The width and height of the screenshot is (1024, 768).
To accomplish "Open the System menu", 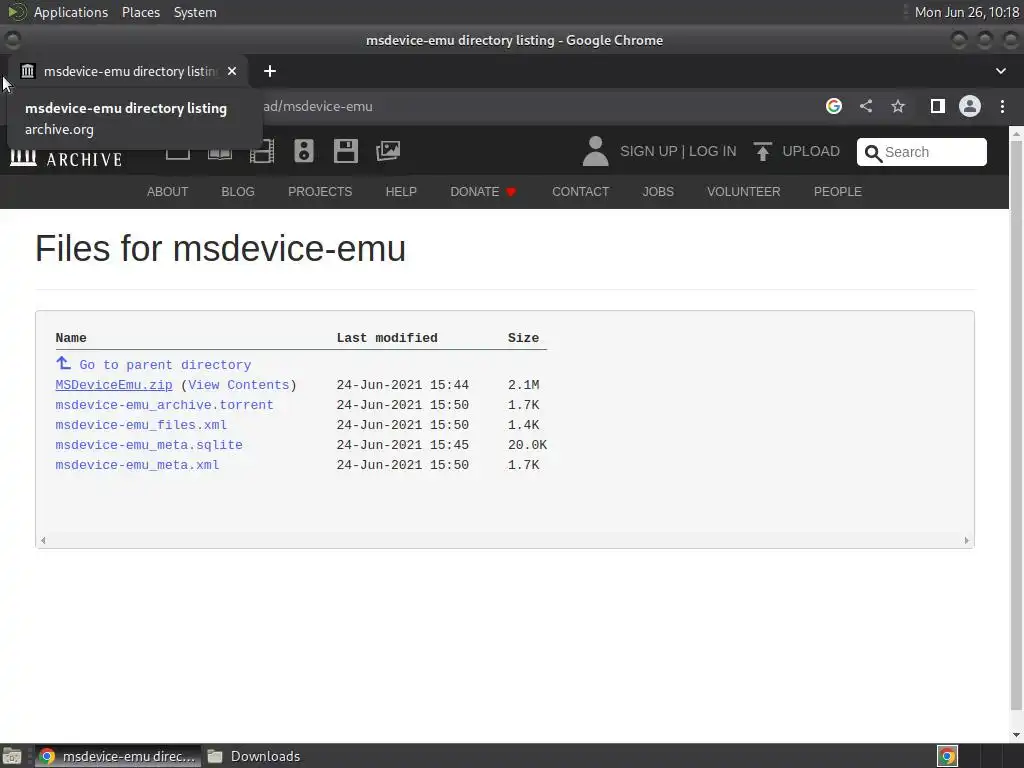I will [195, 12].
